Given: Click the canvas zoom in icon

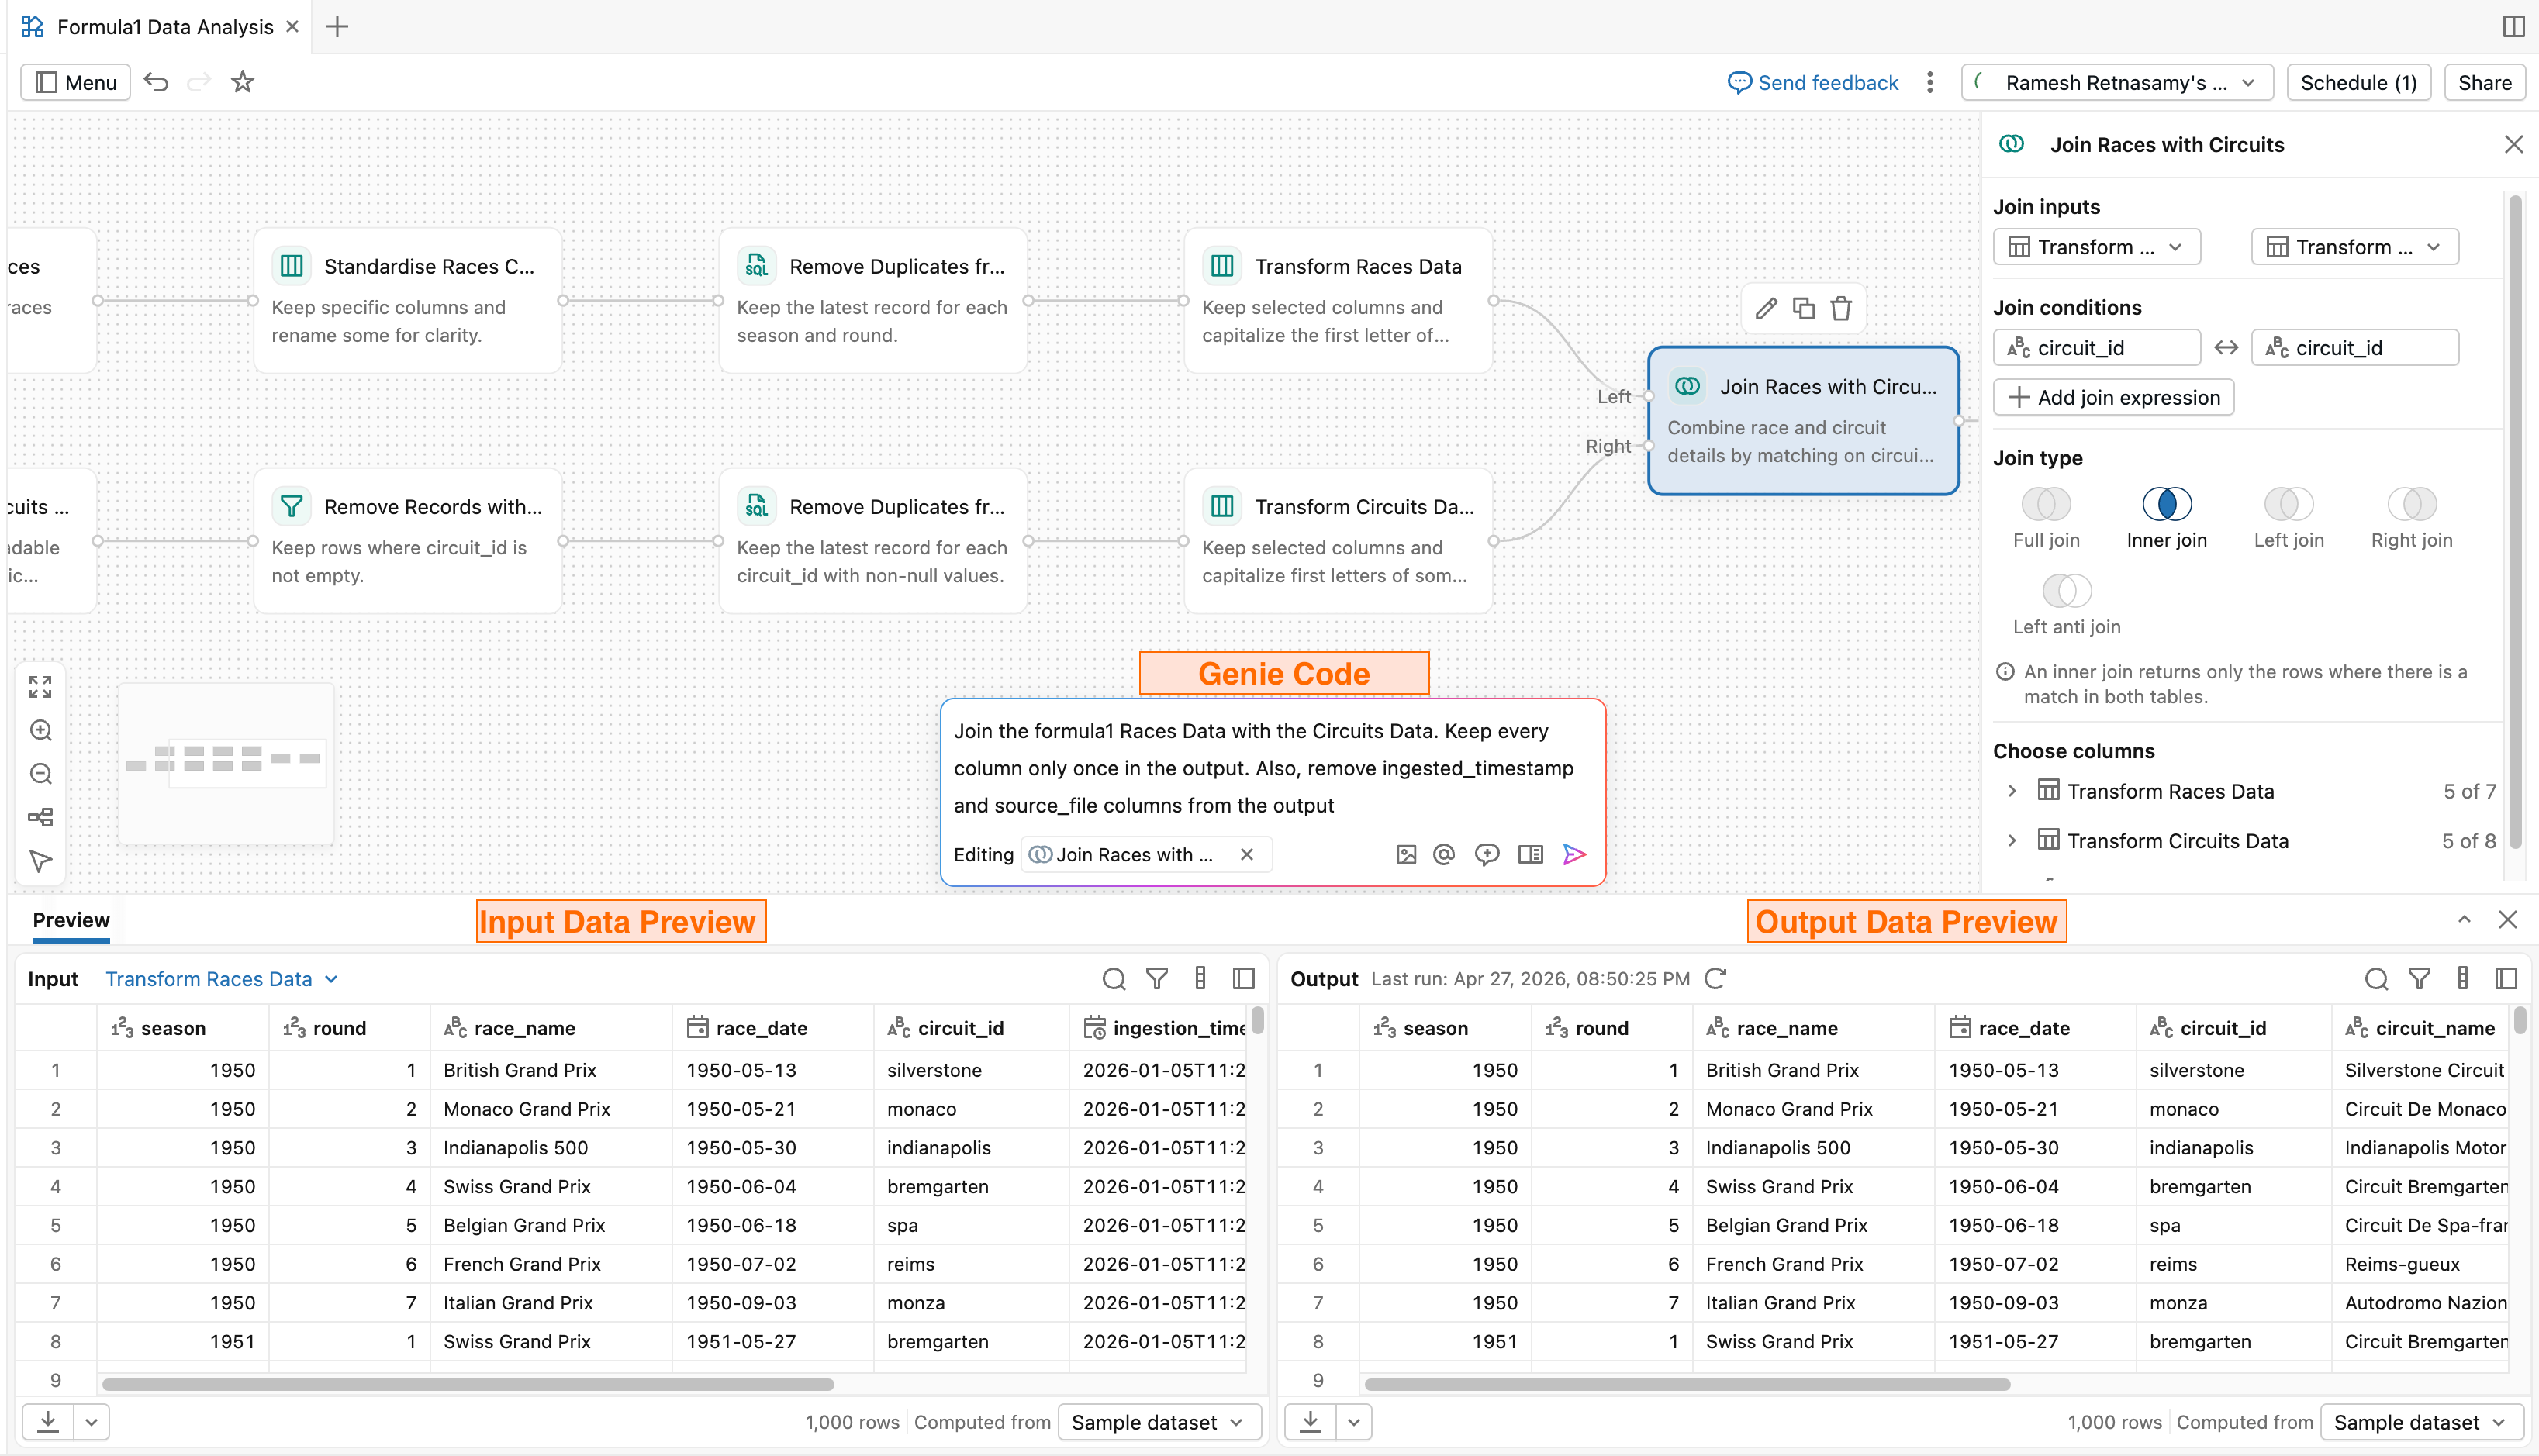Looking at the screenshot, I should click(40, 731).
